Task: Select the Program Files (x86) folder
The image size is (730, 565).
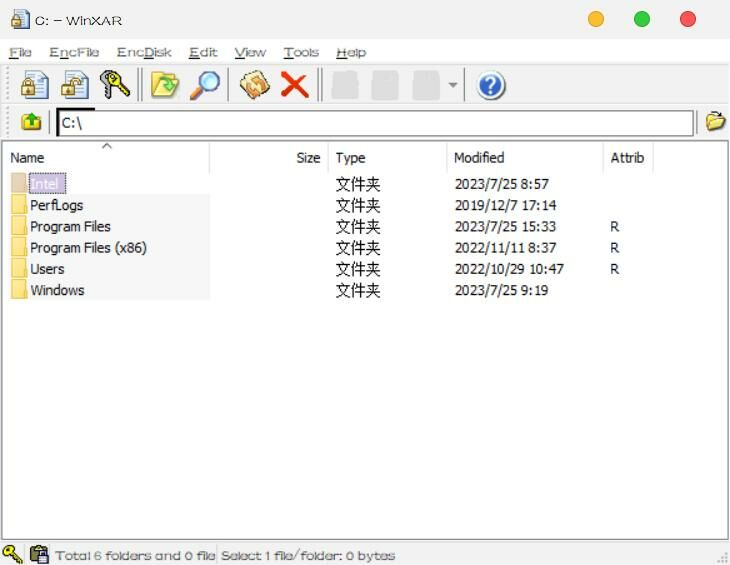Action: 88,248
